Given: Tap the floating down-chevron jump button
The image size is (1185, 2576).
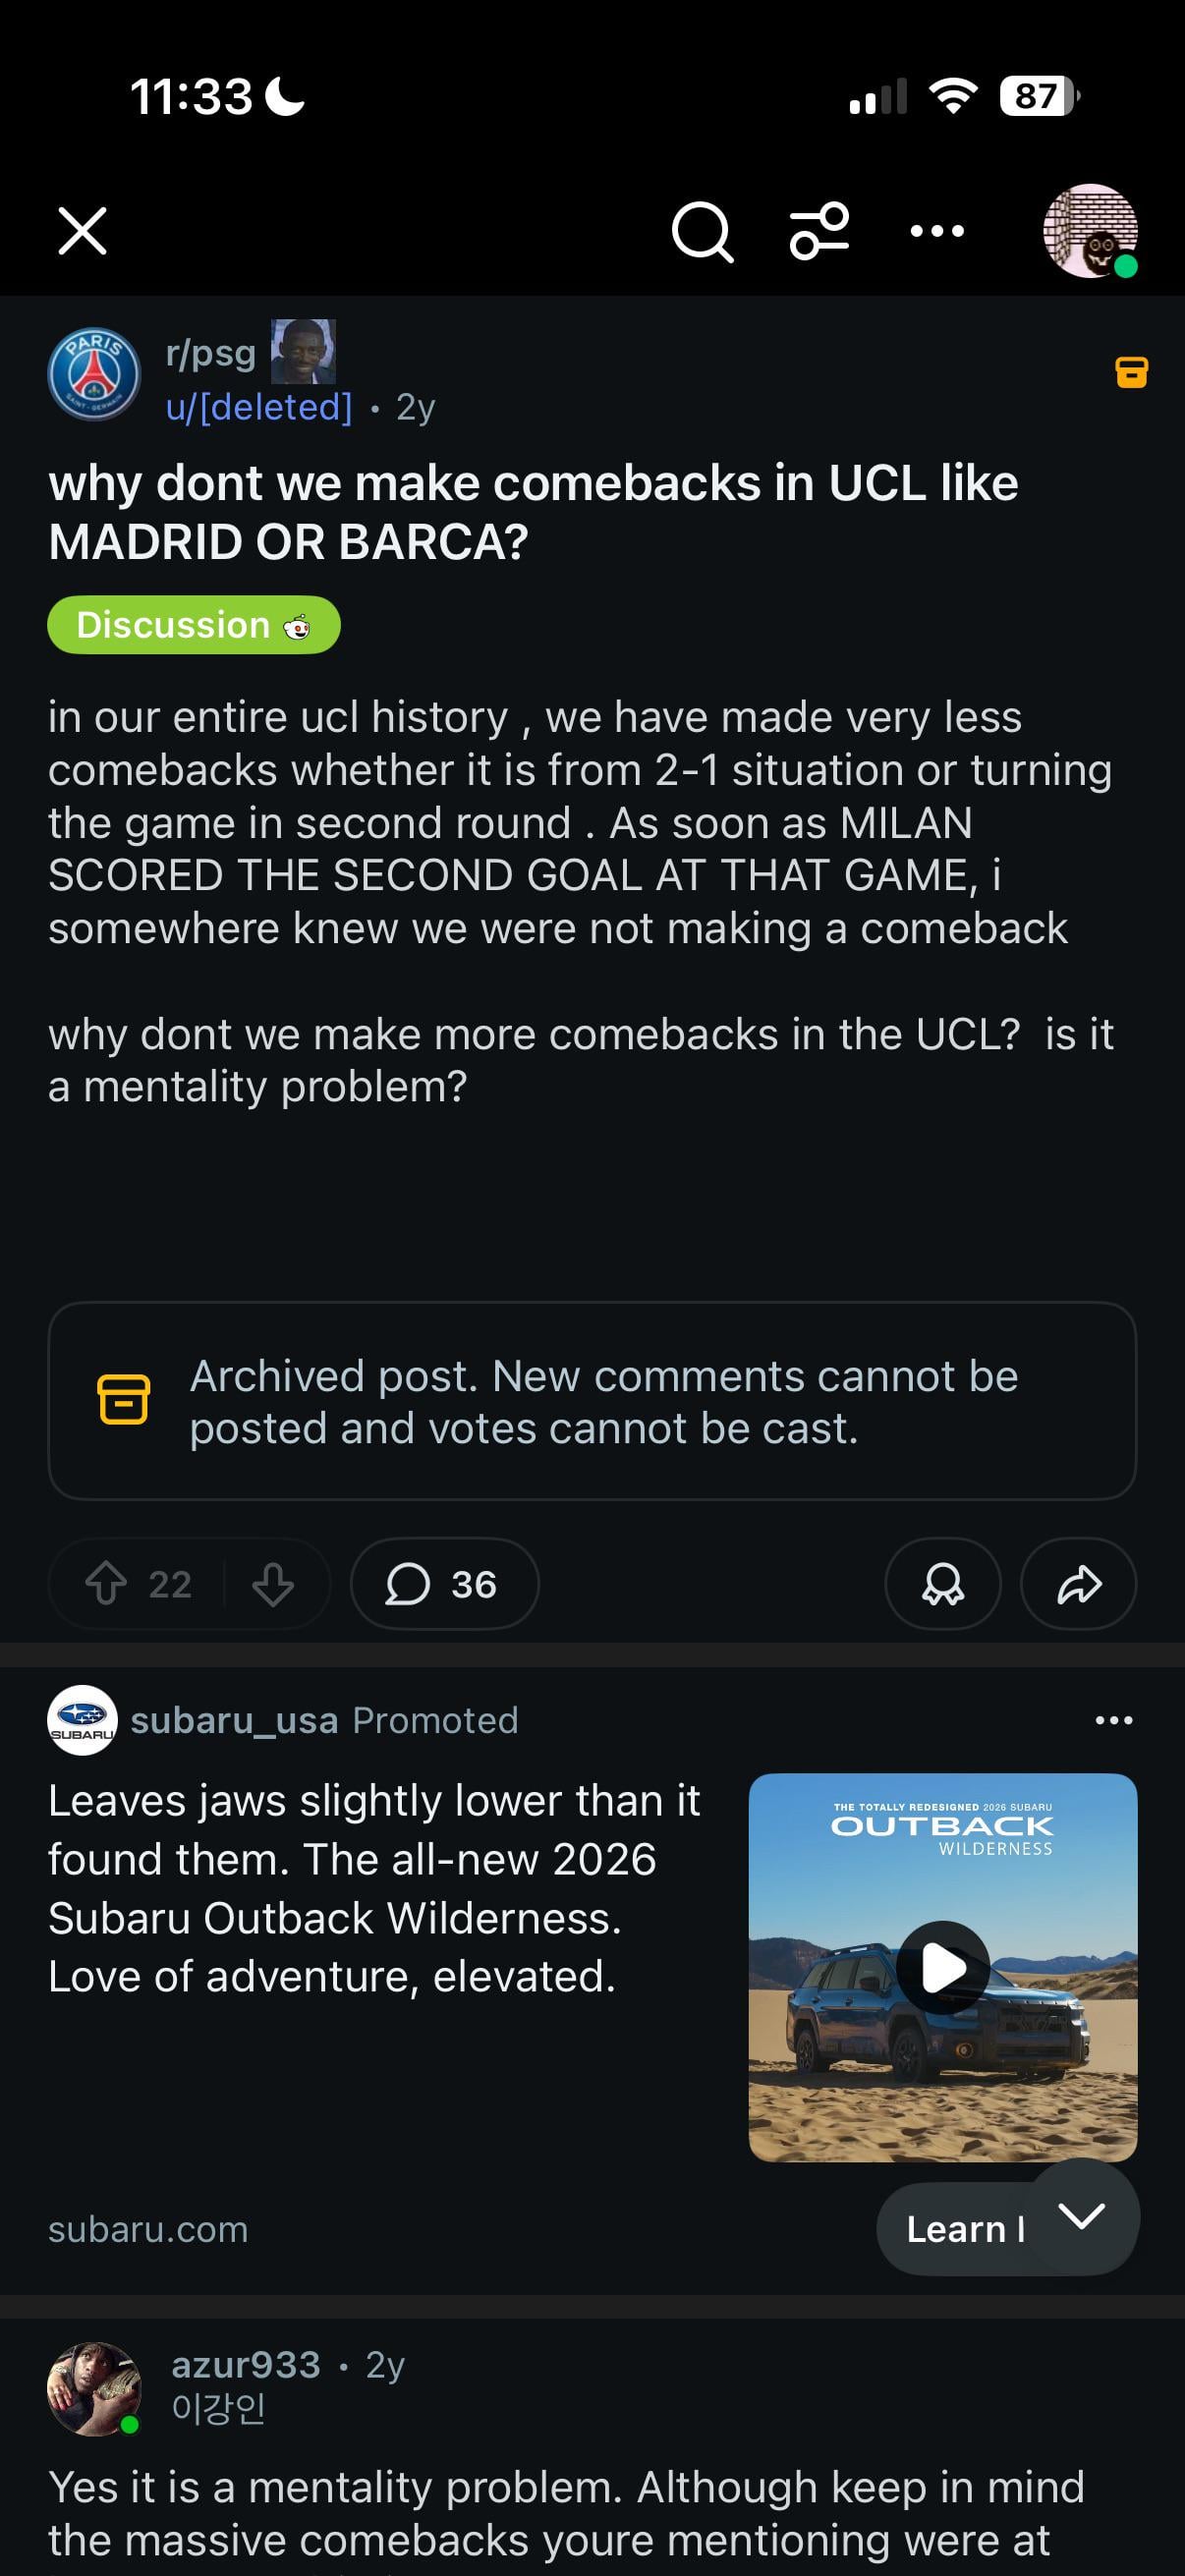Looking at the screenshot, I should pos(1083,2216).
